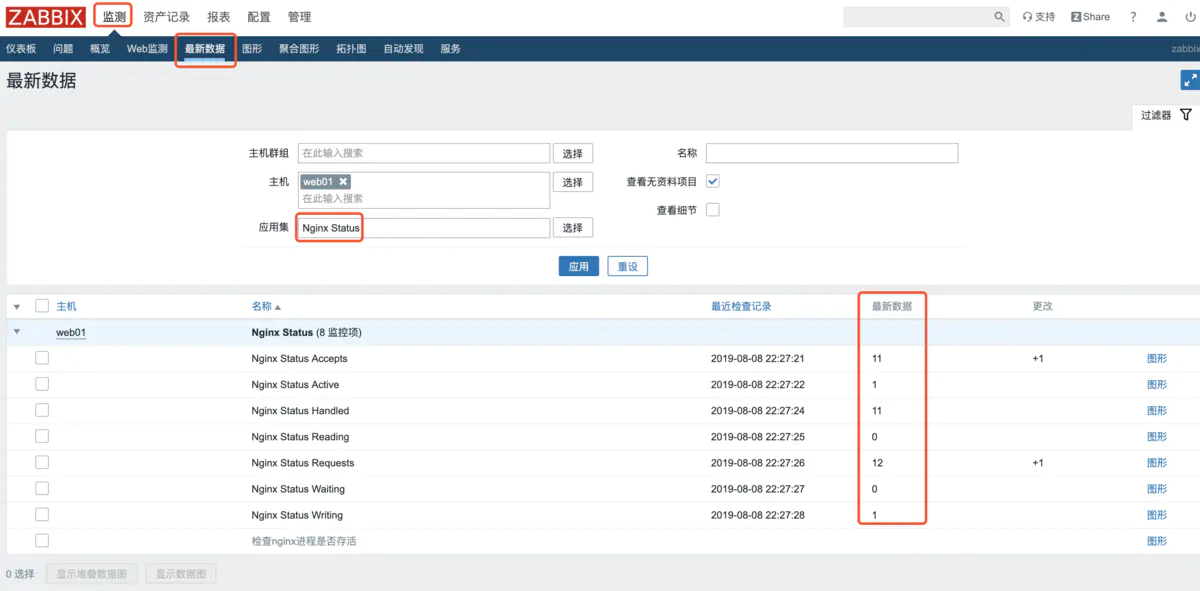Open the 支持 support link
The width and height of the screenshot is (1200, 591).
[1039, 17]
